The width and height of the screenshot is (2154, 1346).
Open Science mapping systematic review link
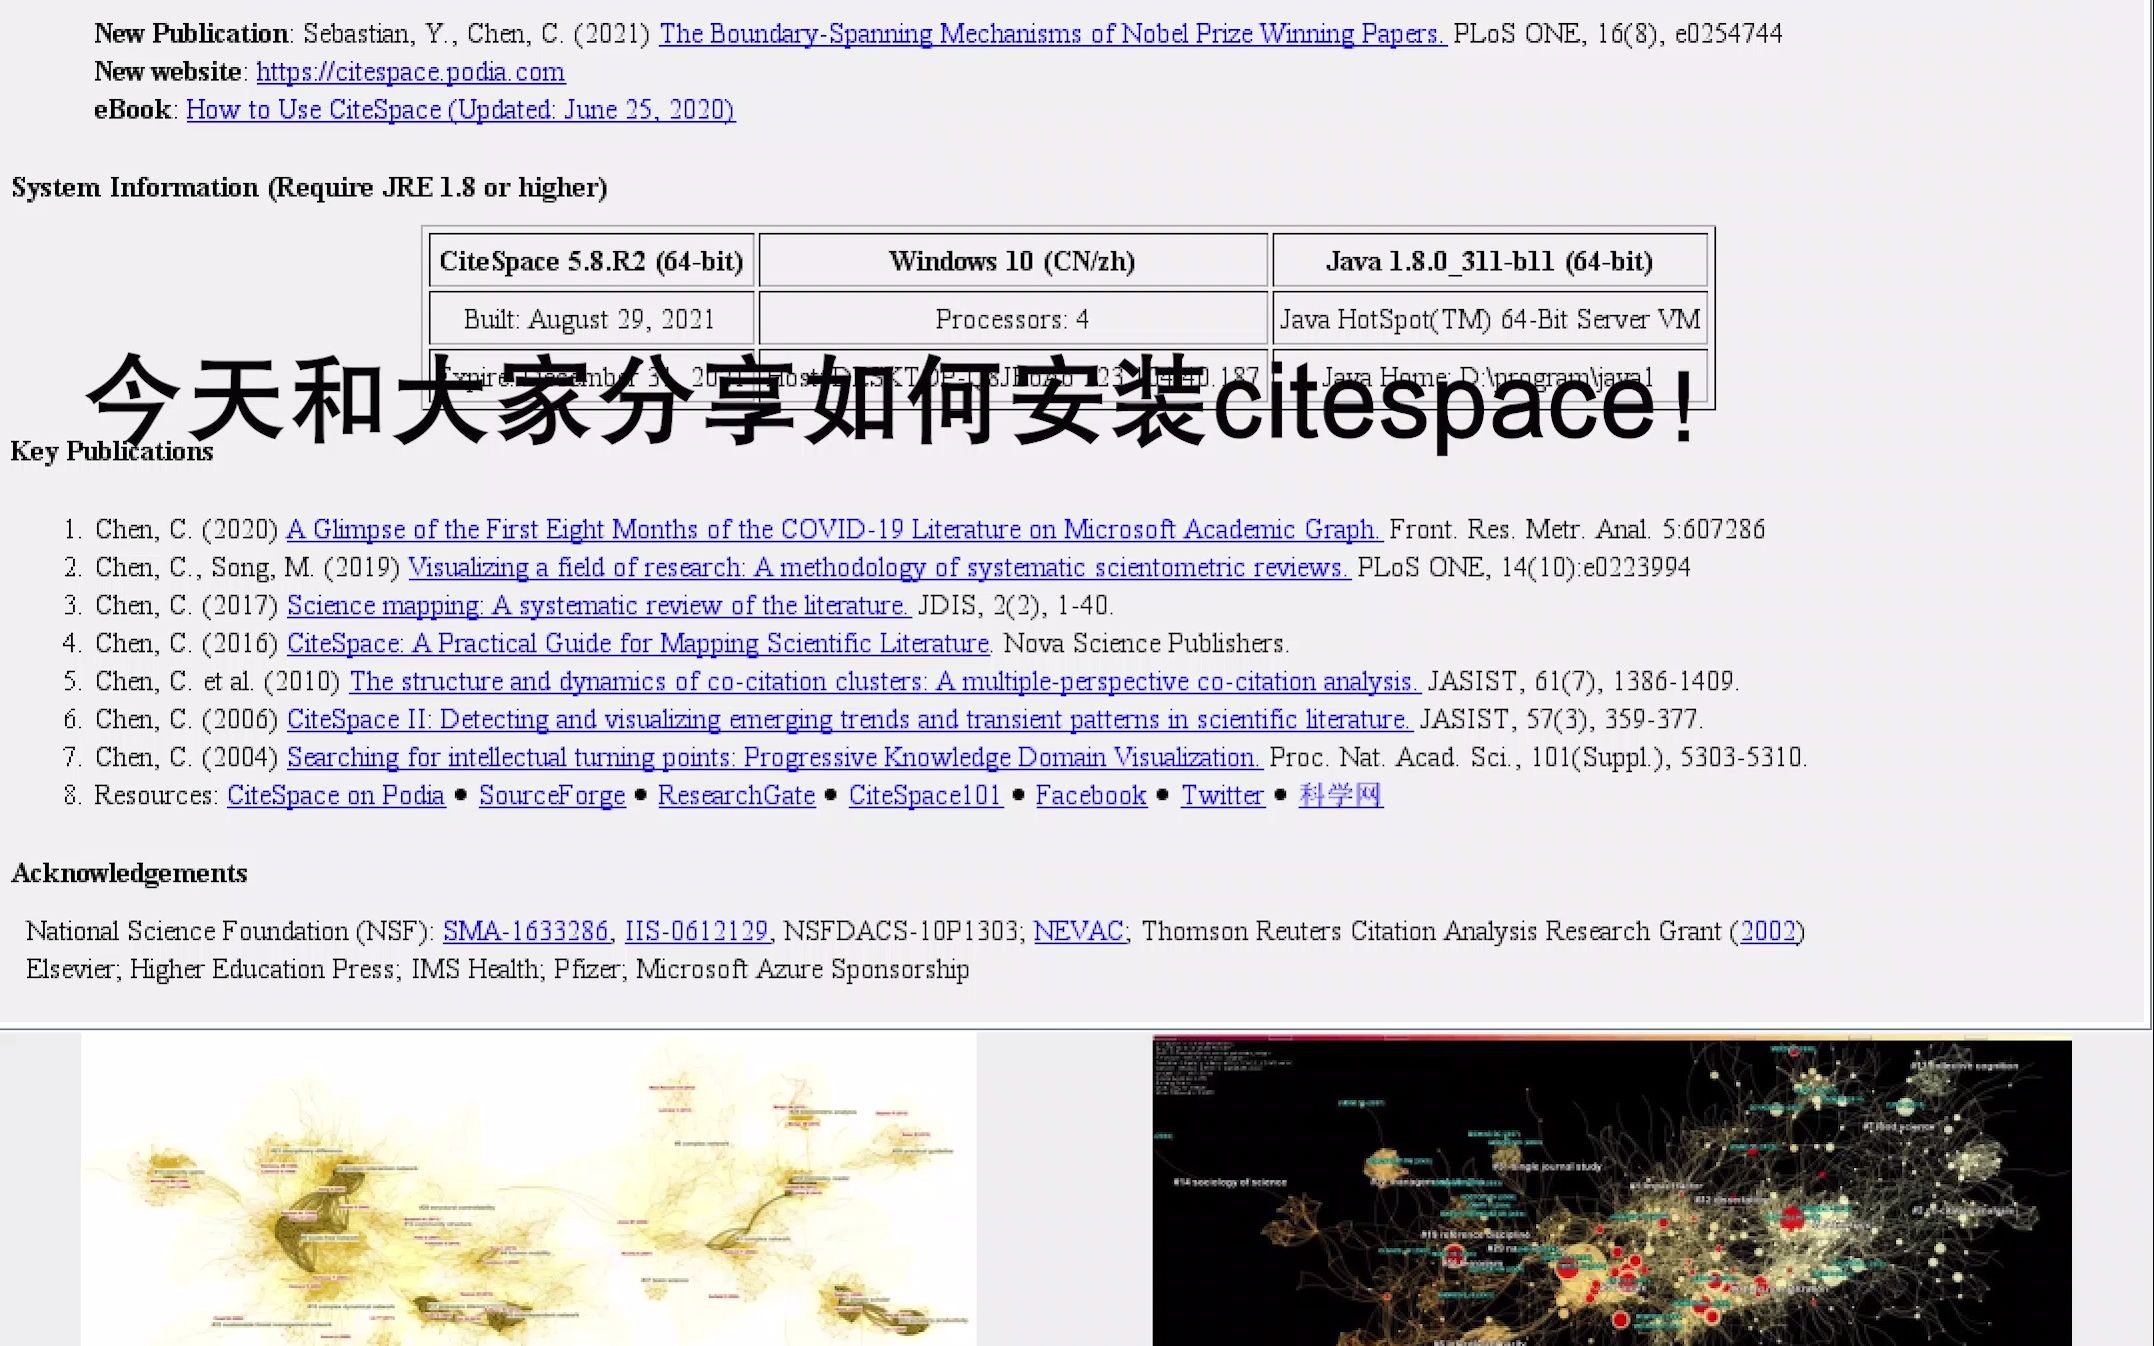(x=598, y=605)
